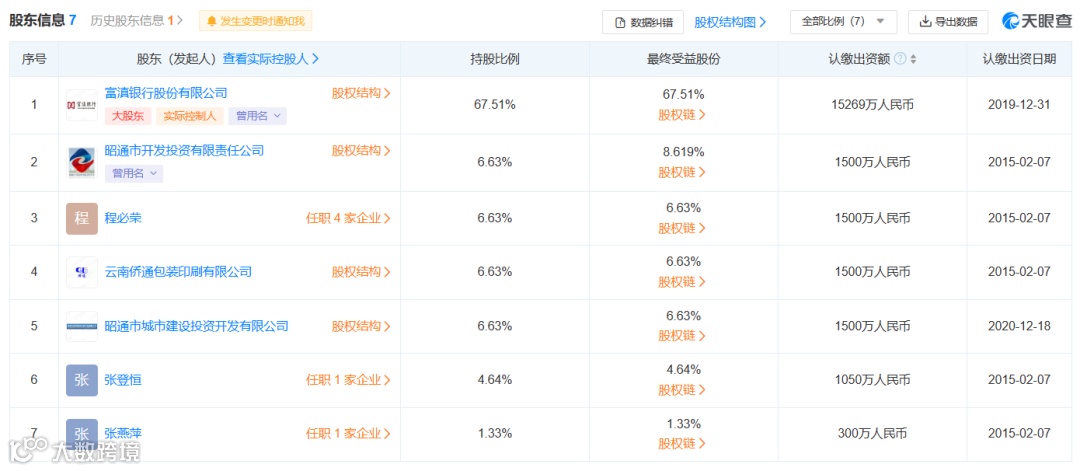Image resolution: width=1080 pixels, height=471 pixels.
Task: Click the 程必荣 avatar icon
Action: (x=82, y=218)
